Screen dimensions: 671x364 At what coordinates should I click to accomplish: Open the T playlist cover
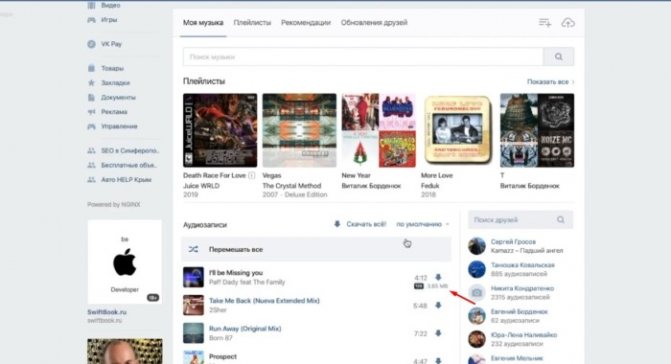point(537,130)
